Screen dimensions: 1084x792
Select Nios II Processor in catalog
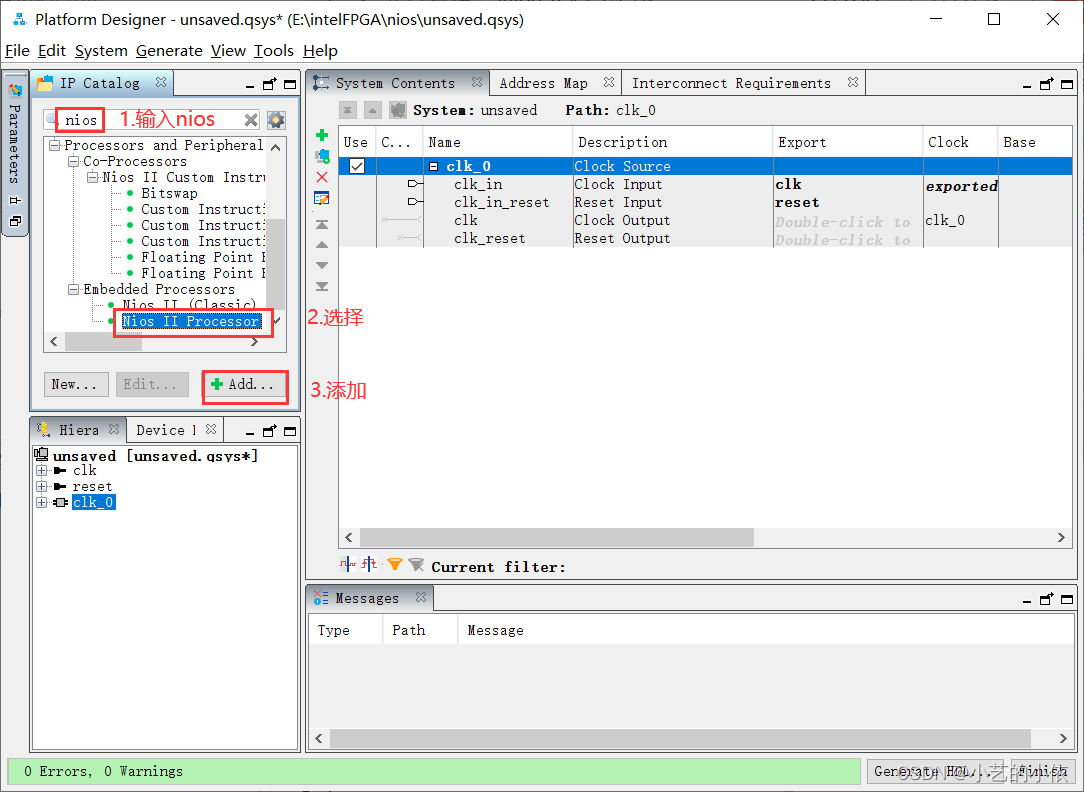191,321
